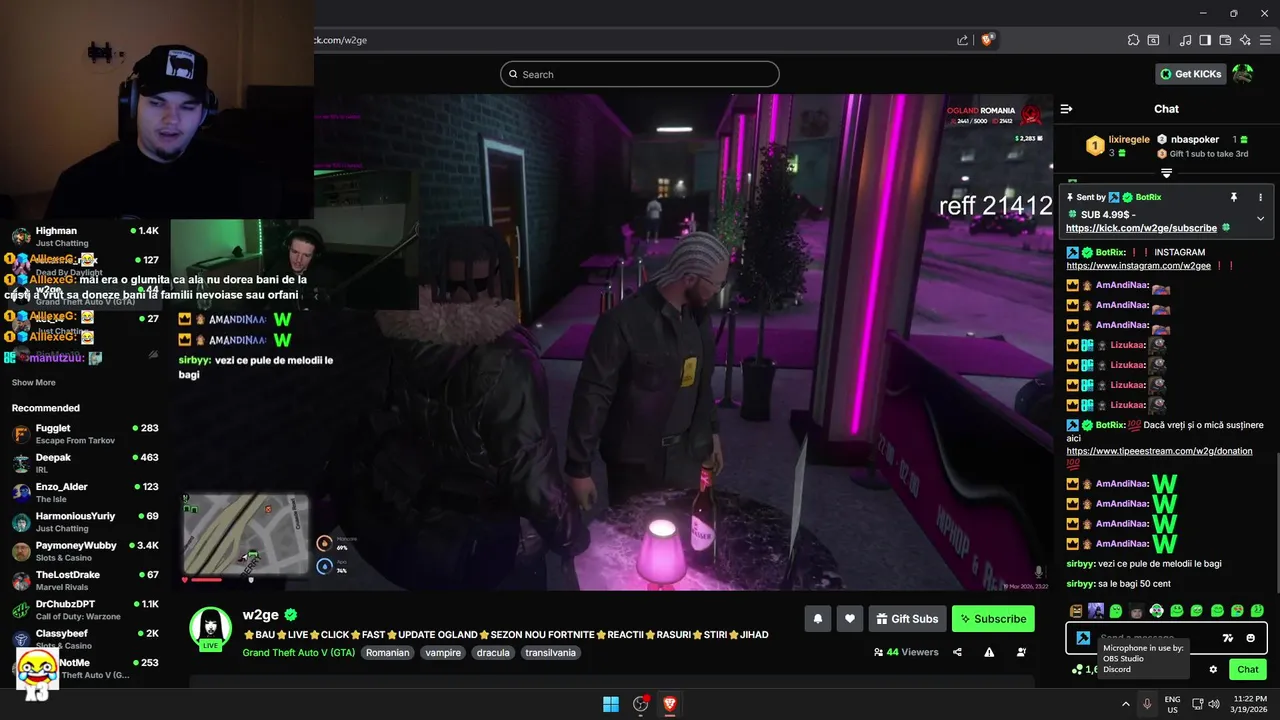Screen dimensions: 1280x720
Task: Click lixiregele in gift leaderboard
Action: pyautogui.click(x=1129, y=140)
